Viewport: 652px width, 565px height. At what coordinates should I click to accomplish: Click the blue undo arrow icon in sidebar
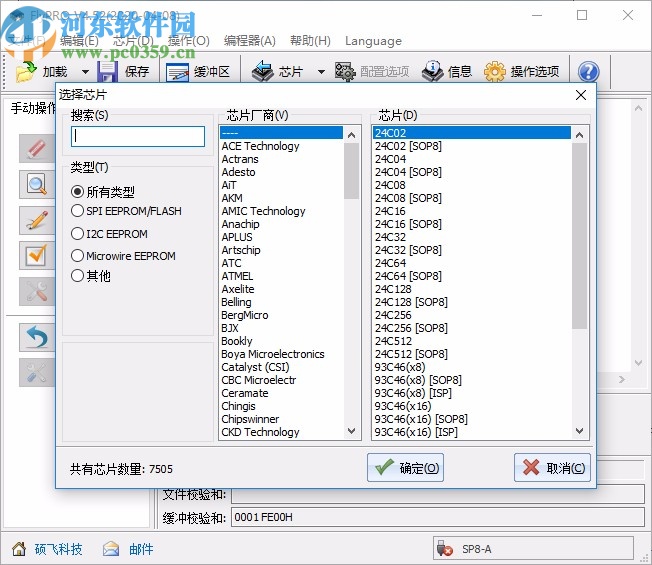click(37, 337)
